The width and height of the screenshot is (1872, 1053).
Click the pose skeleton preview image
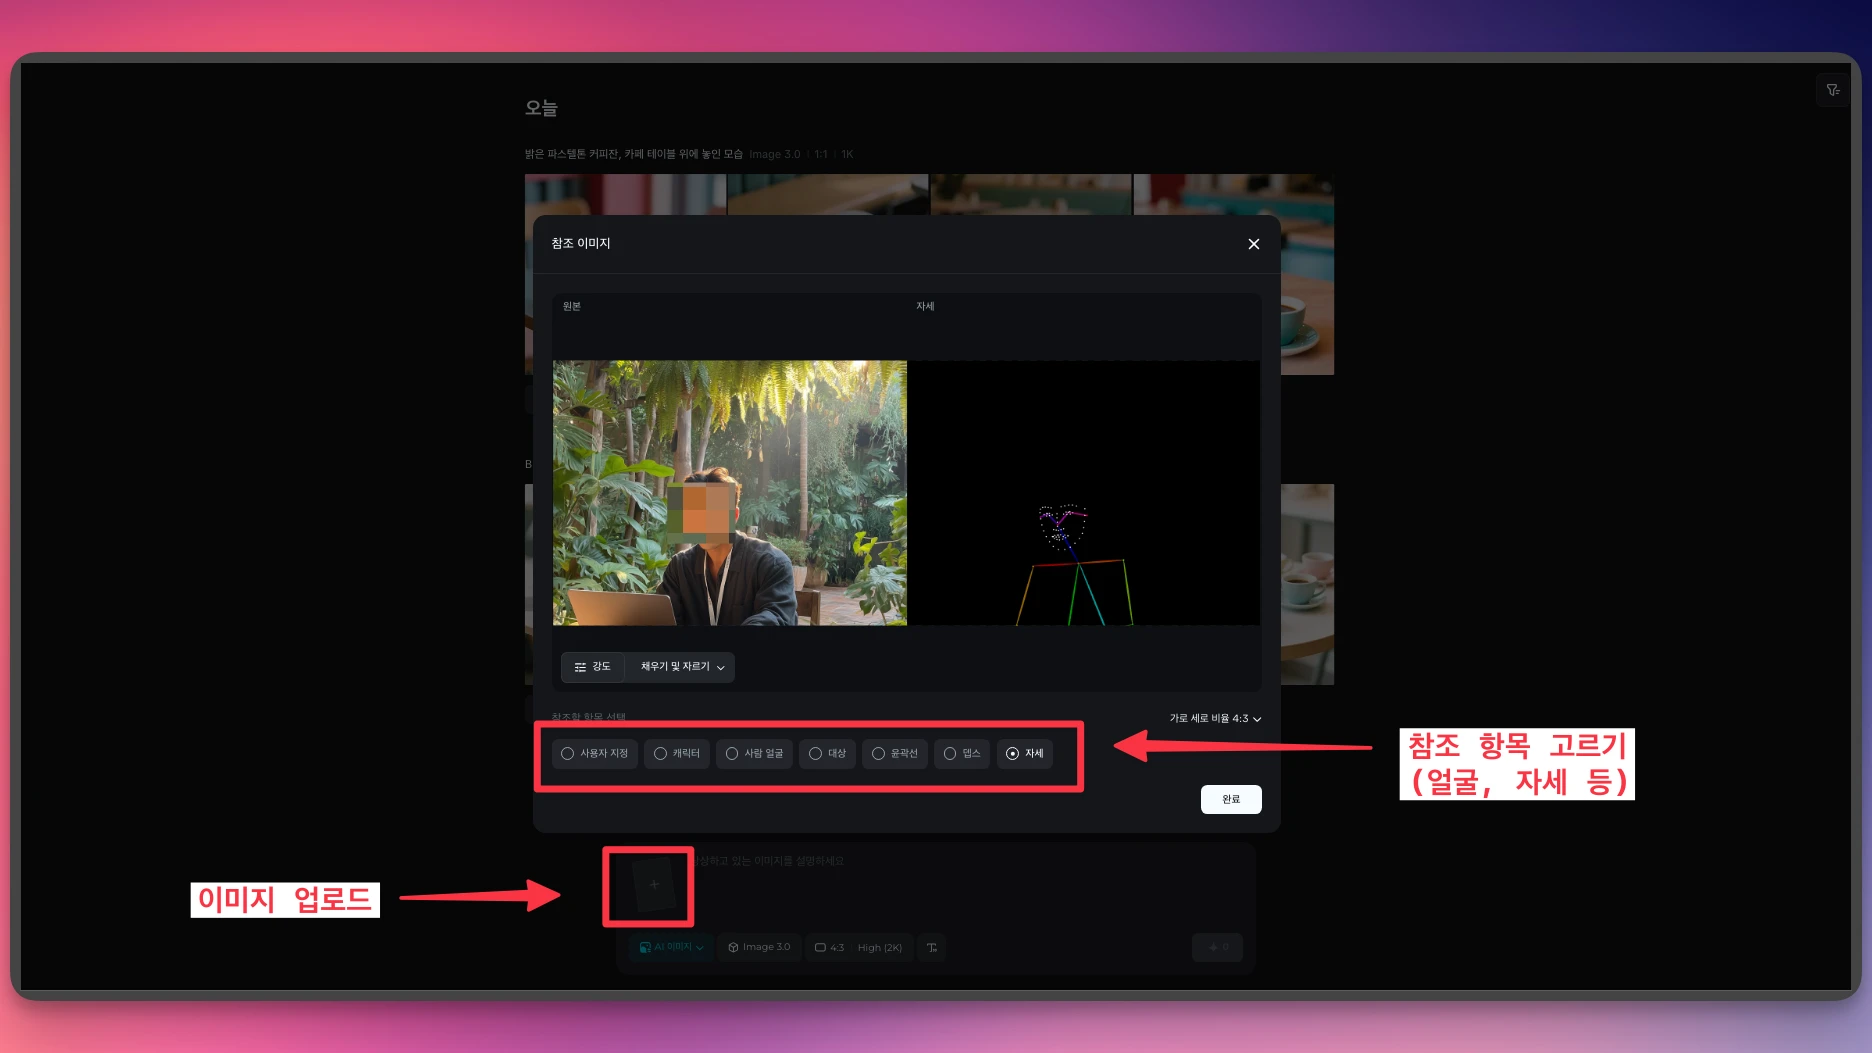tap(1084, 493)
